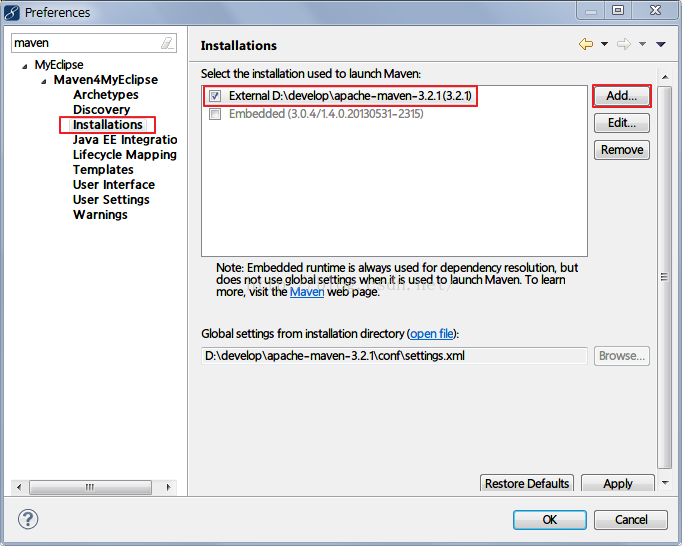Click the page scrollbar down arrow

click(665, 482)
